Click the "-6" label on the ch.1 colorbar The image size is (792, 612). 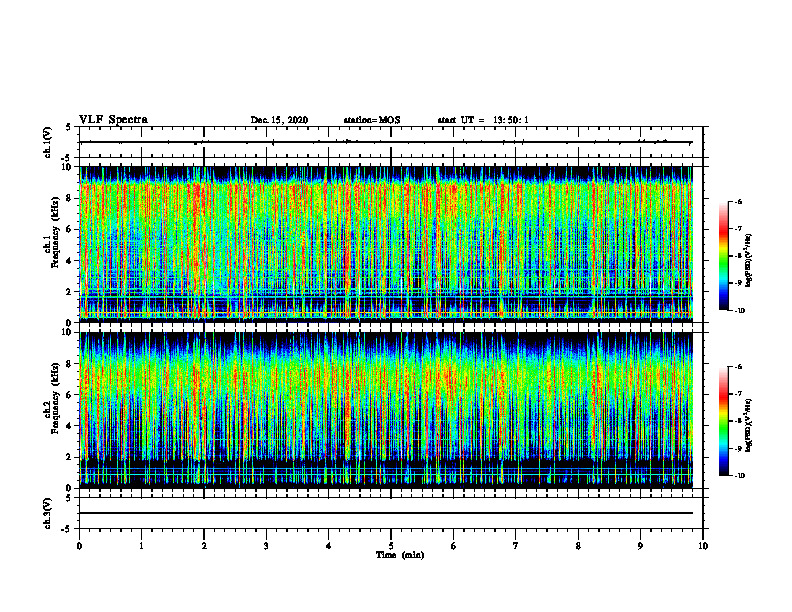point(738,202)
